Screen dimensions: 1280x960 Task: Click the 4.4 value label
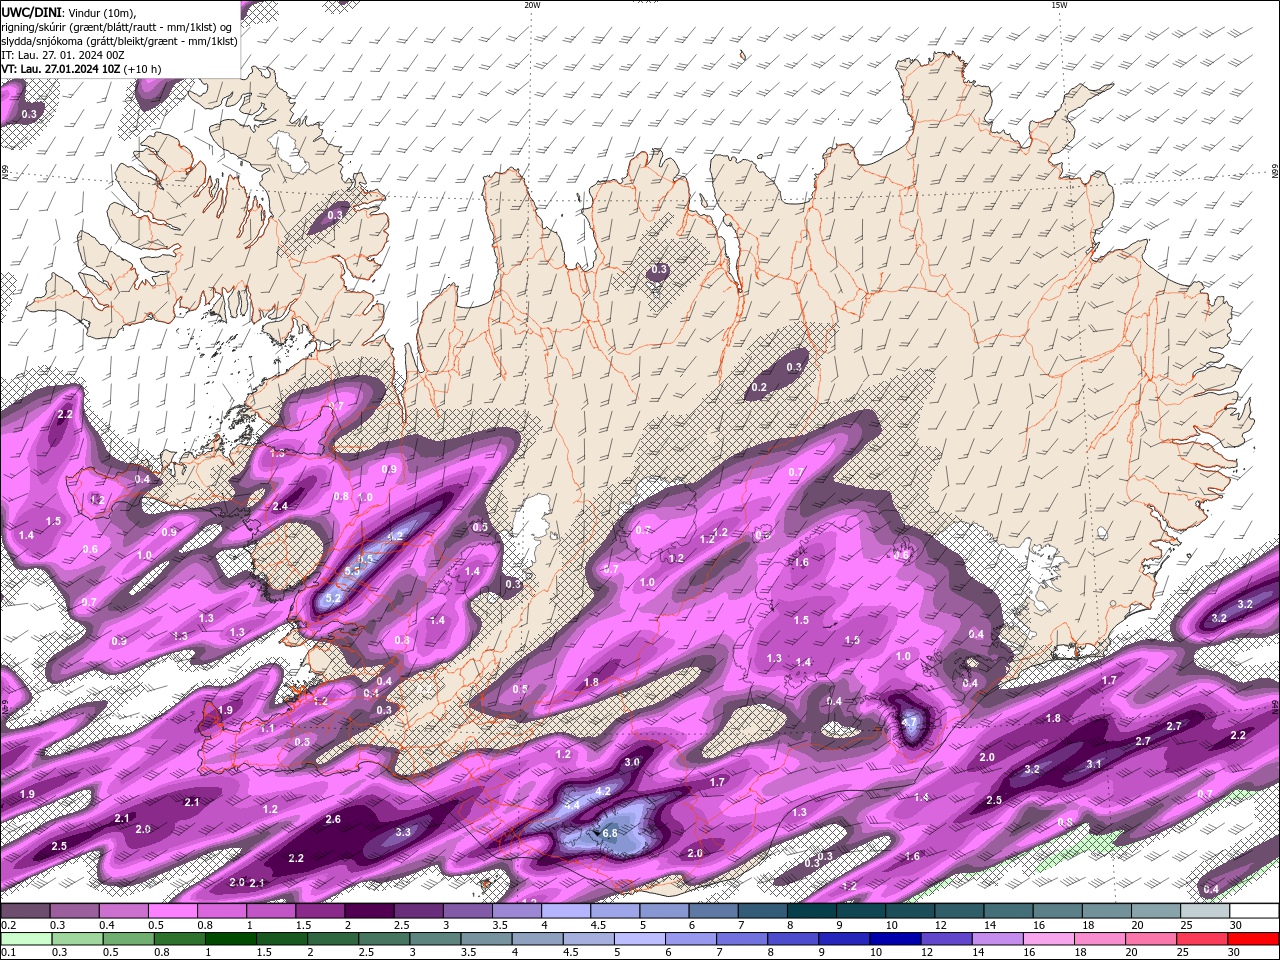coord(572,805)
